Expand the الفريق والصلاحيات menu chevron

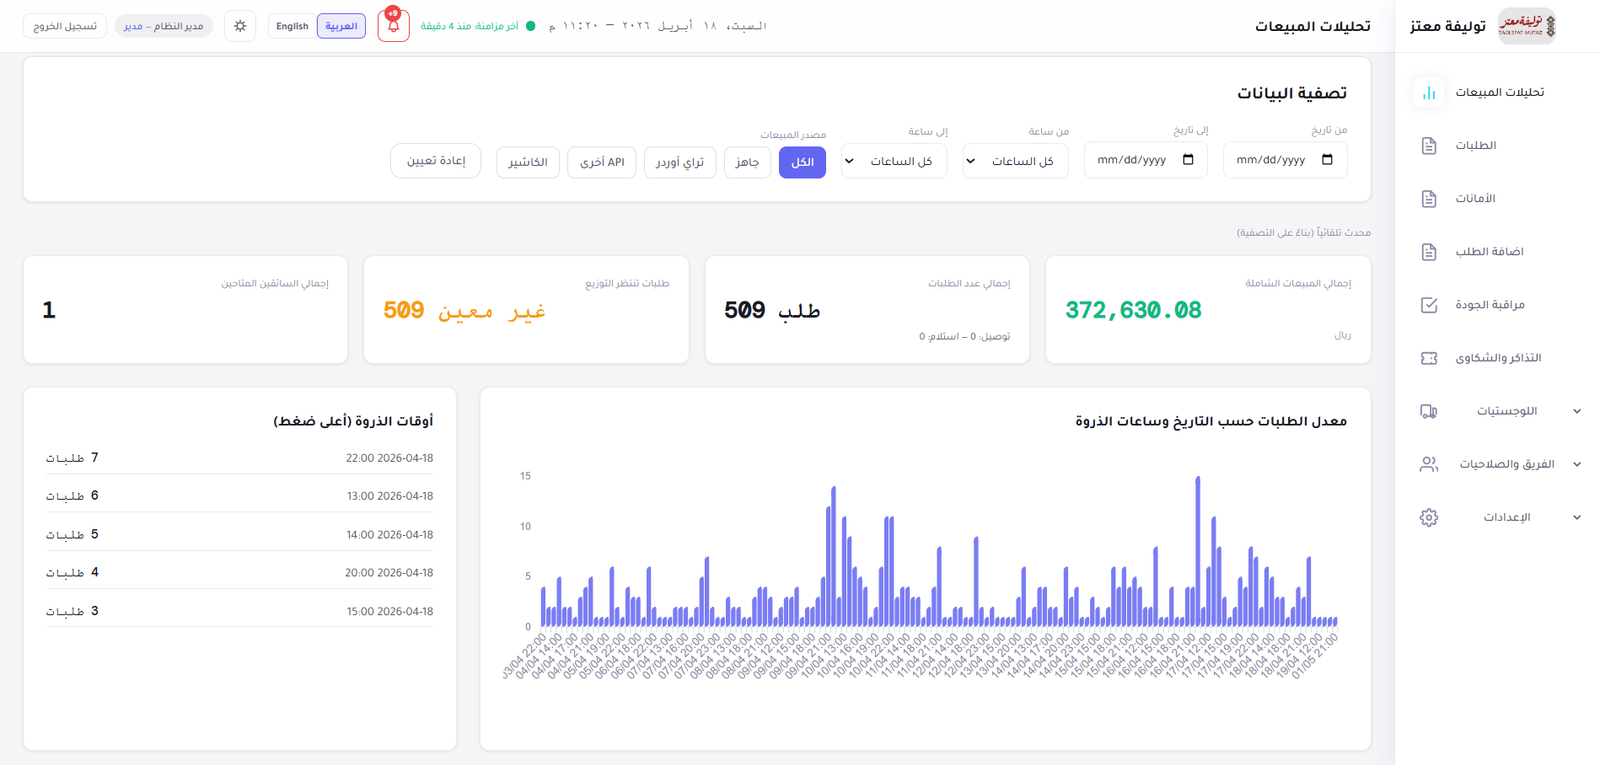[1577, 464]
